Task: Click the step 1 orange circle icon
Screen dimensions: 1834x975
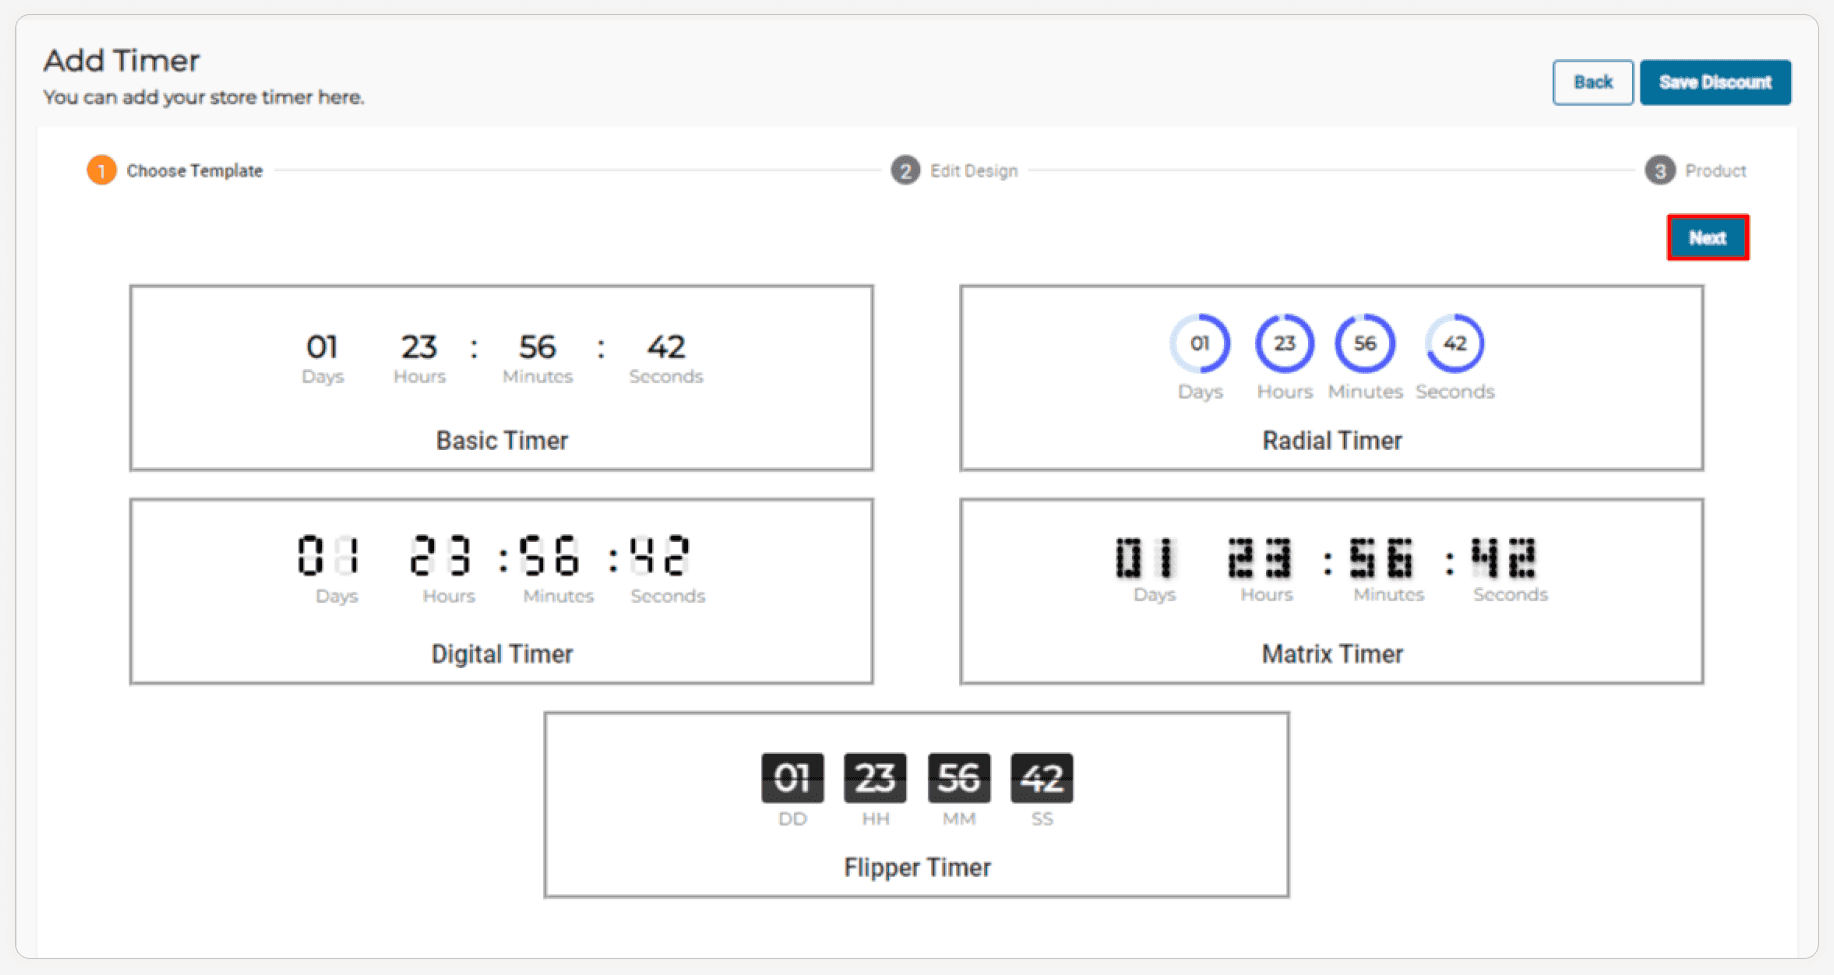Action: 101,171
